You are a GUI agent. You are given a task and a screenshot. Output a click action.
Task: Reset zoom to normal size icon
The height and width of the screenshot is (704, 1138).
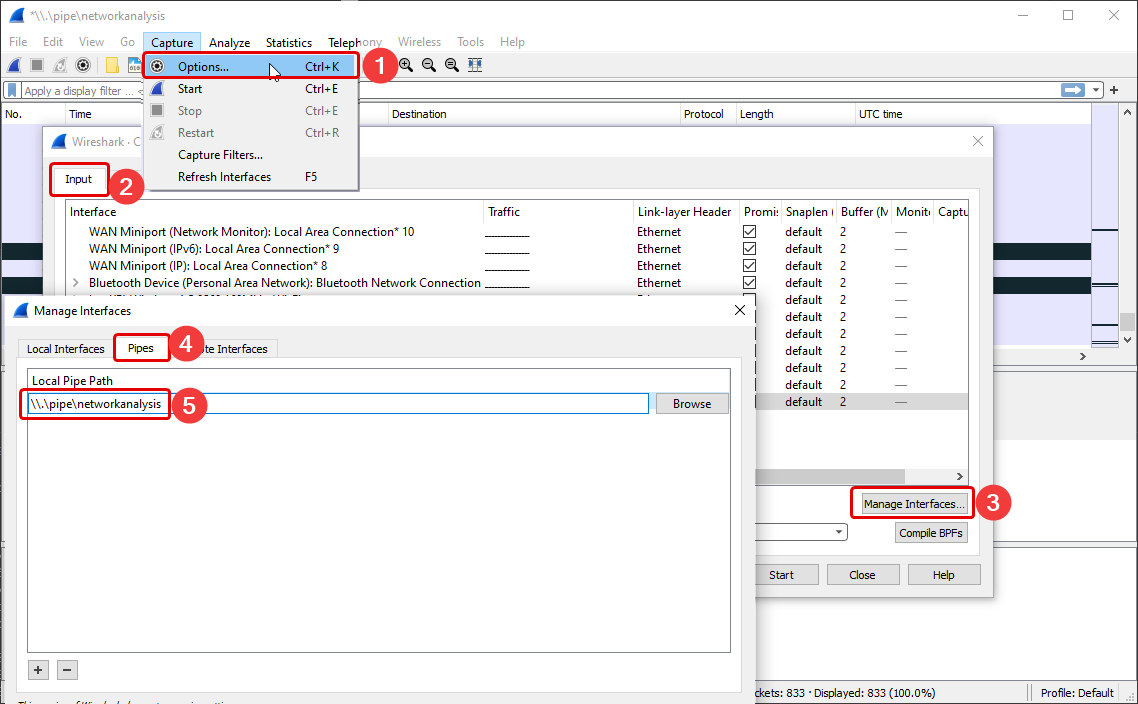(x=451, y=65)
